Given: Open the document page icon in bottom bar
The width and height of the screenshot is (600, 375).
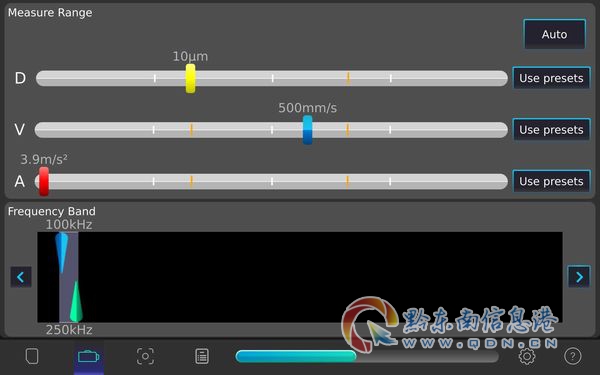Looking at the screenshot, I should pos(32,356).
